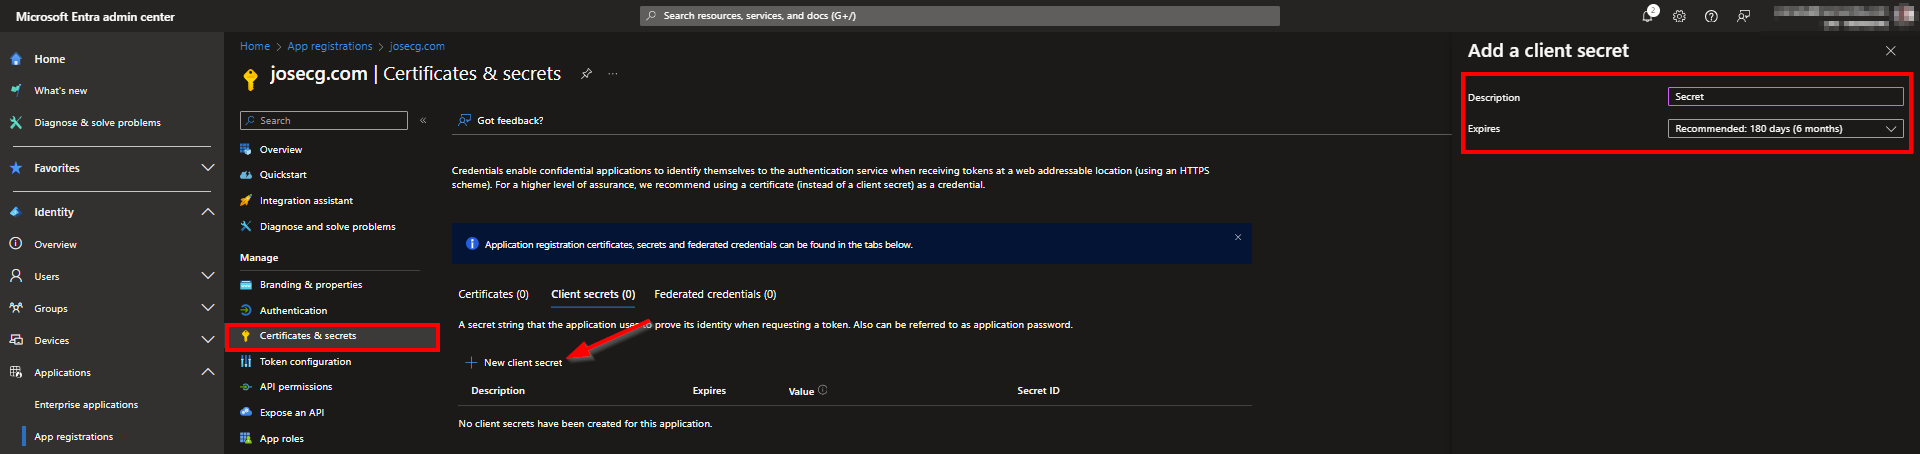Image resolution: width=1920 pixels, height=454 pixels.
Task: Expand the Users menu group
Action: 208,276
